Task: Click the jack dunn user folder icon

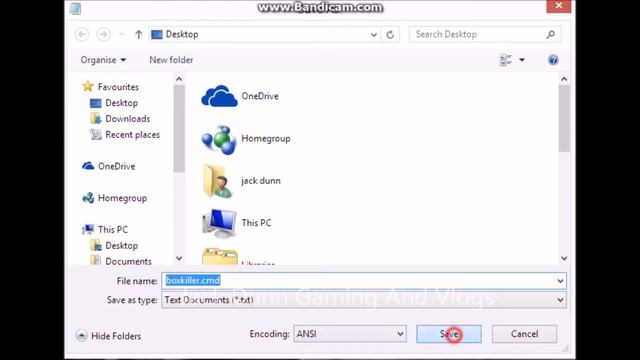Action: (x=218, y=181)
